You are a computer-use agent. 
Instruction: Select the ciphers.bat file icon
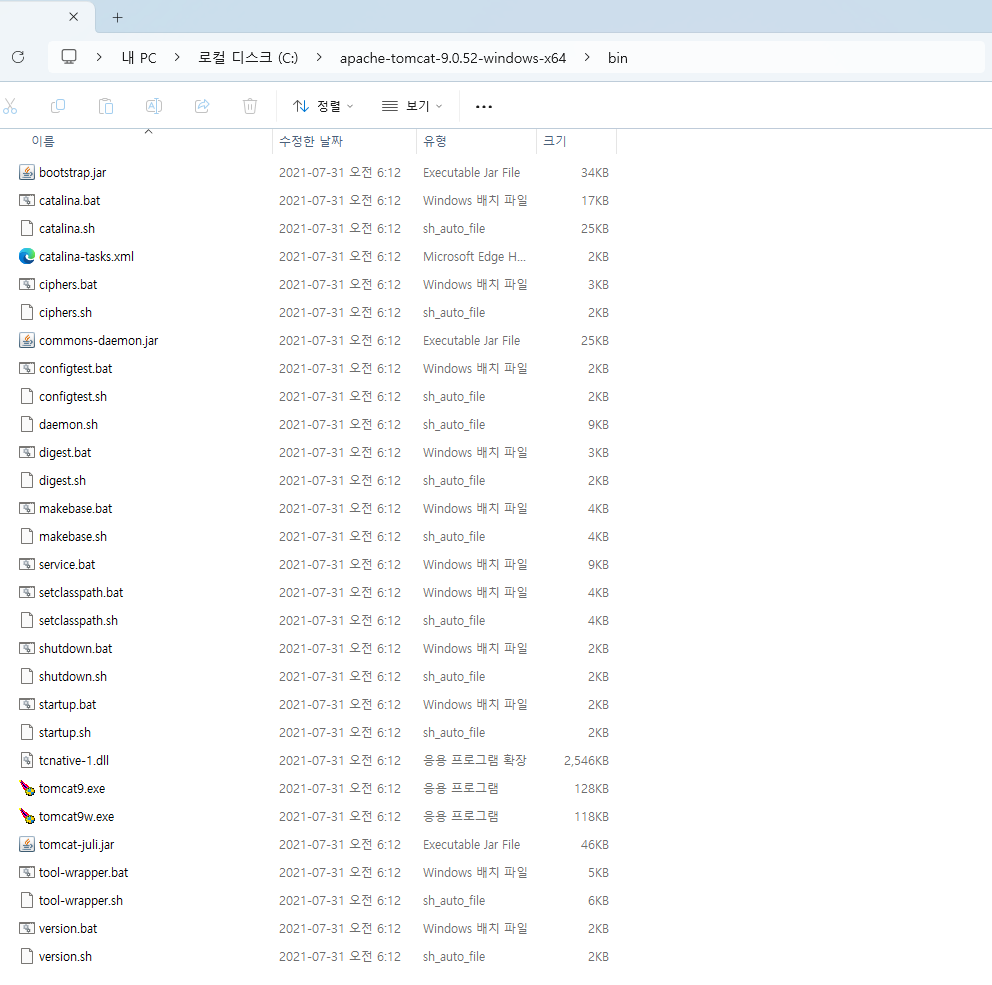(x=27, y=285)
